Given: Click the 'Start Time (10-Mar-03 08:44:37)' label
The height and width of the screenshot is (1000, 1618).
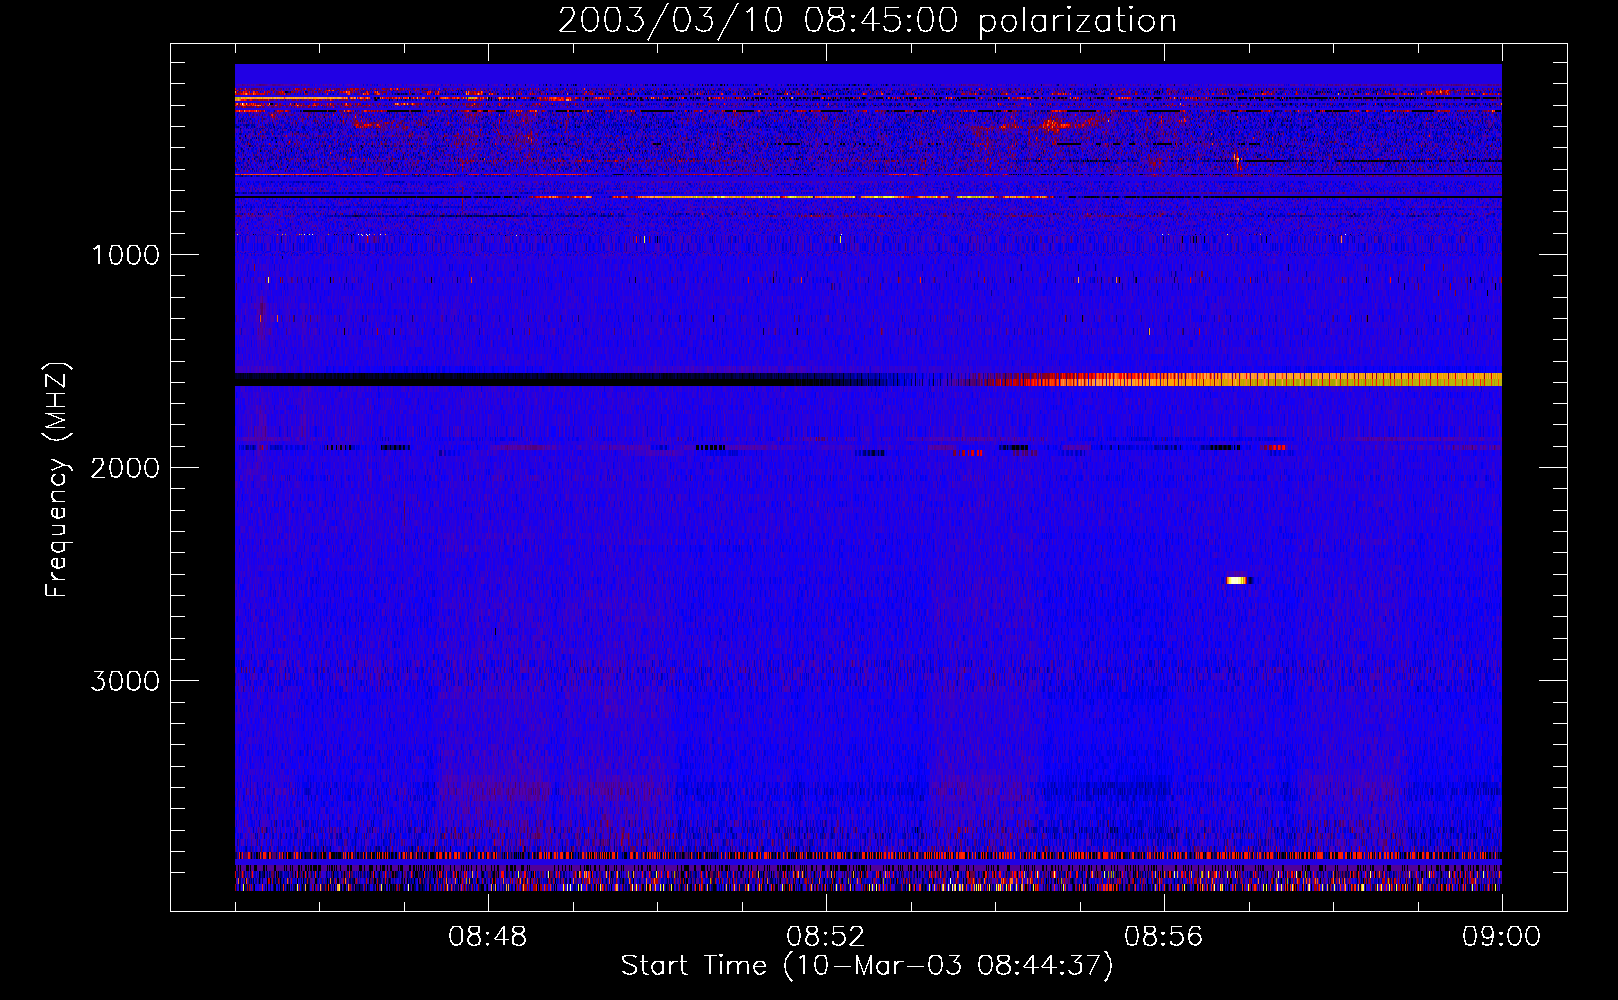Looking at the screenshot, I should [x=867, y=965].
